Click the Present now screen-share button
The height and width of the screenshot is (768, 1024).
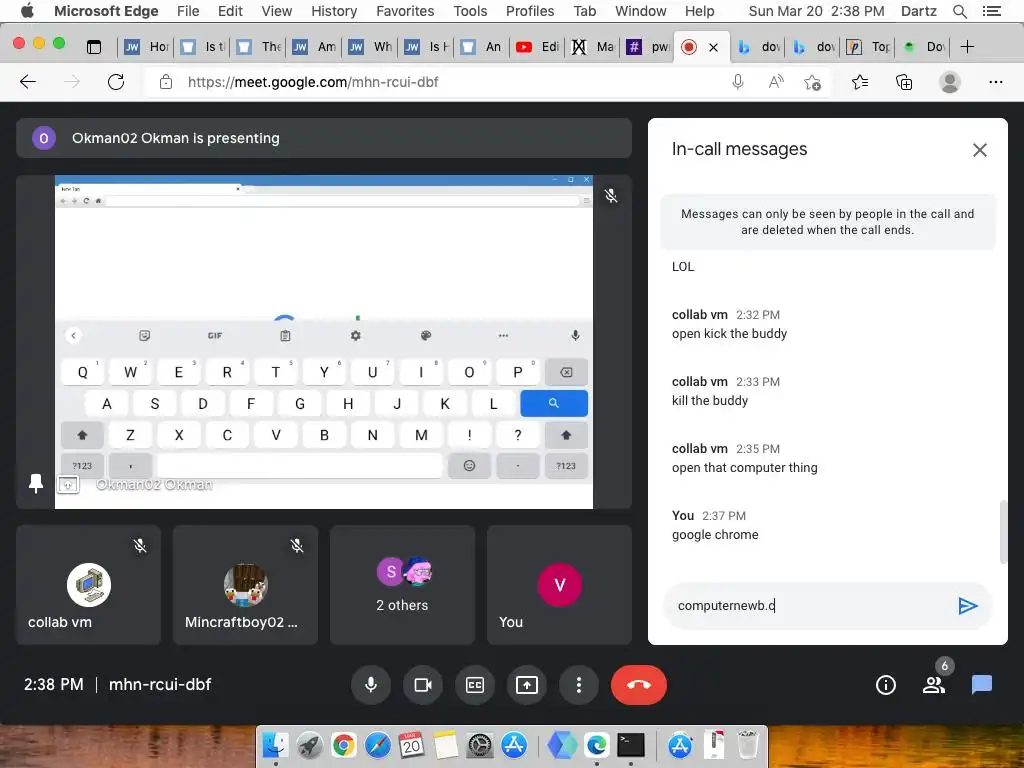pos(526,684)
